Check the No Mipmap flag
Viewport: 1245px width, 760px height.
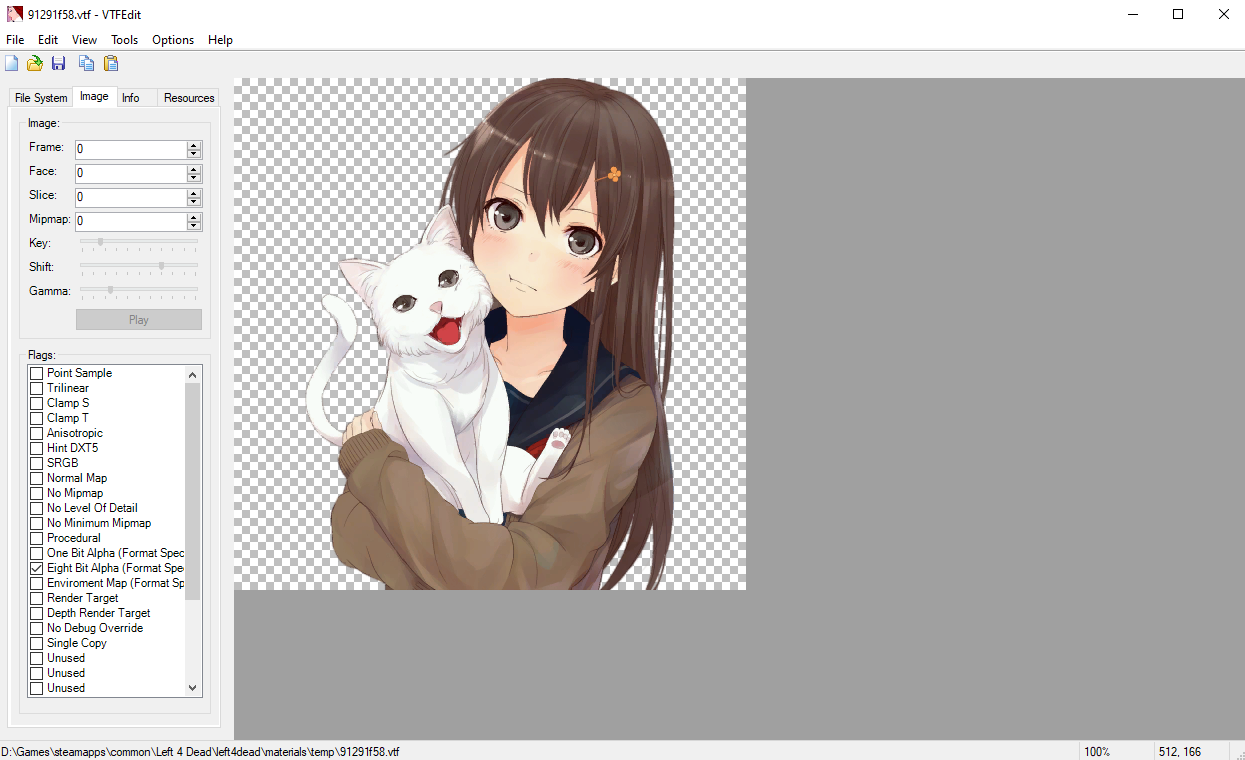(36, 493)
